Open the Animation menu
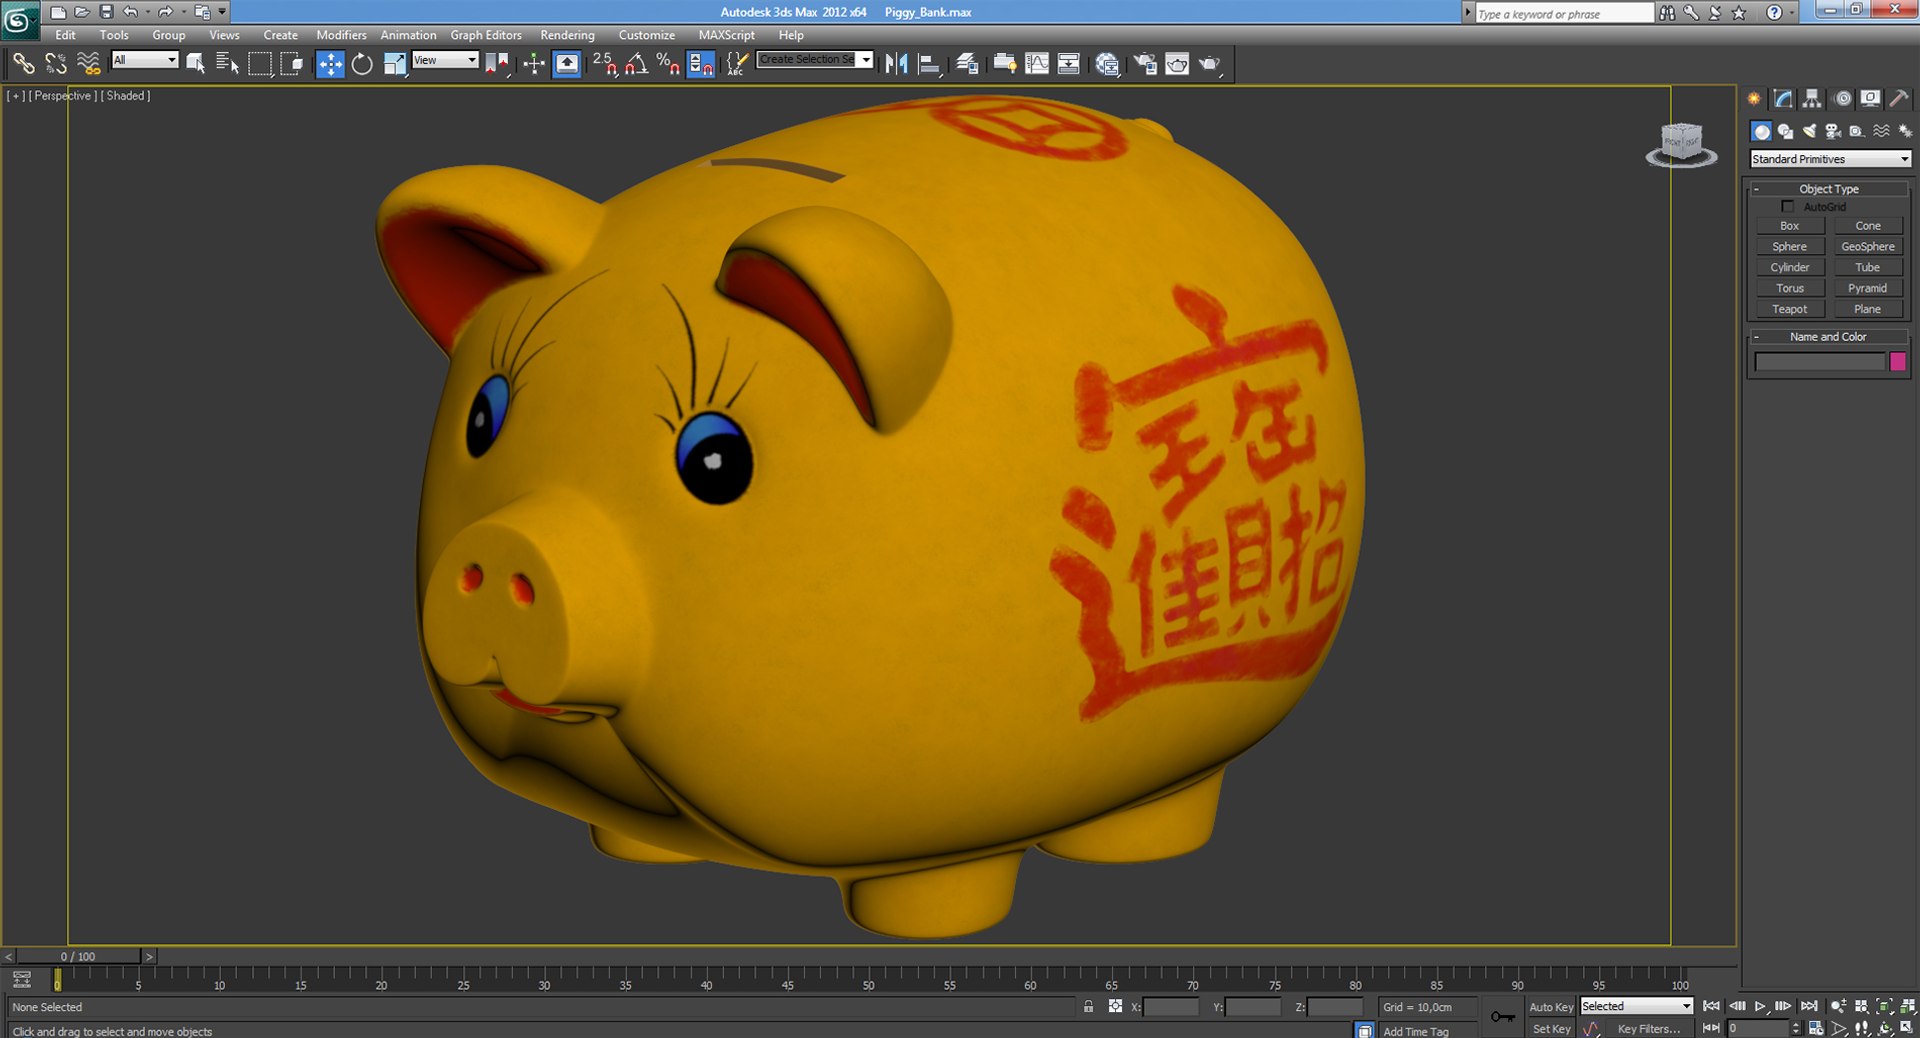Screen dimensions: 1920x1038 point(408,35)
